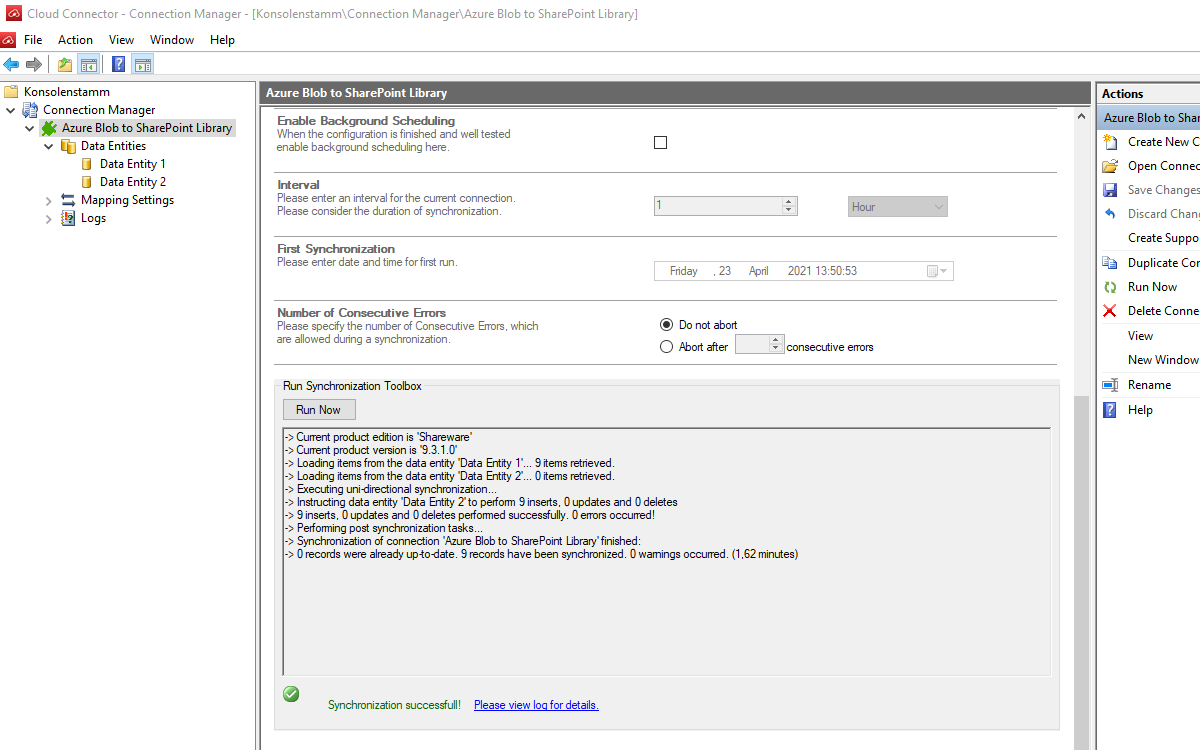Viewport: 1200px width, 750px height.
Task: Open the Action menu
Action: coord(75,40)
